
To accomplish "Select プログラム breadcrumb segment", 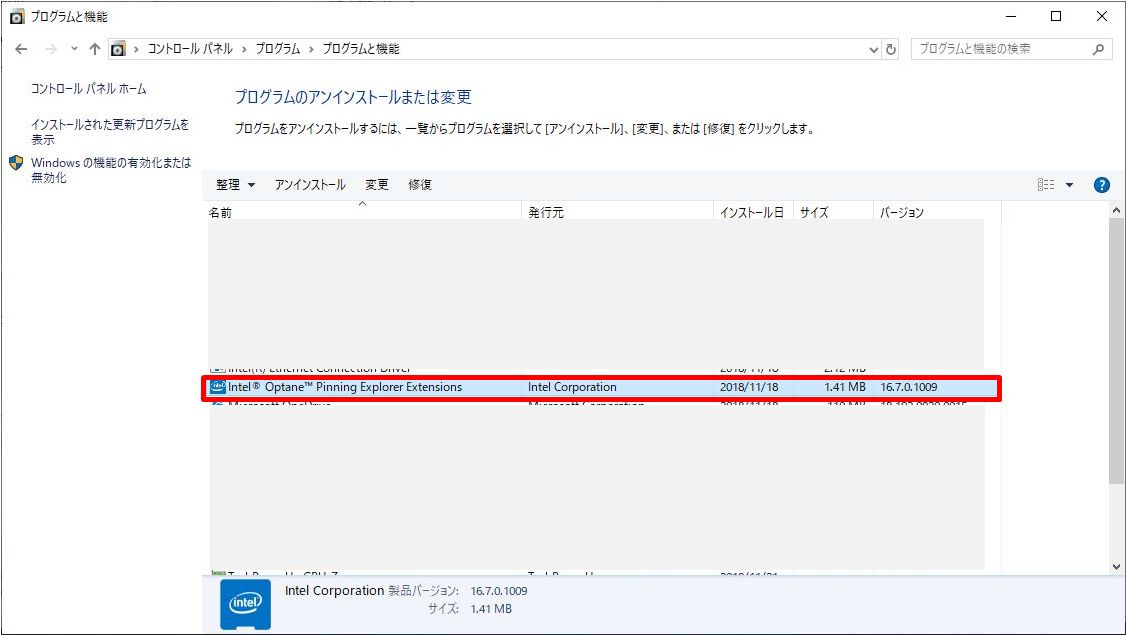I will click(277, 49).
